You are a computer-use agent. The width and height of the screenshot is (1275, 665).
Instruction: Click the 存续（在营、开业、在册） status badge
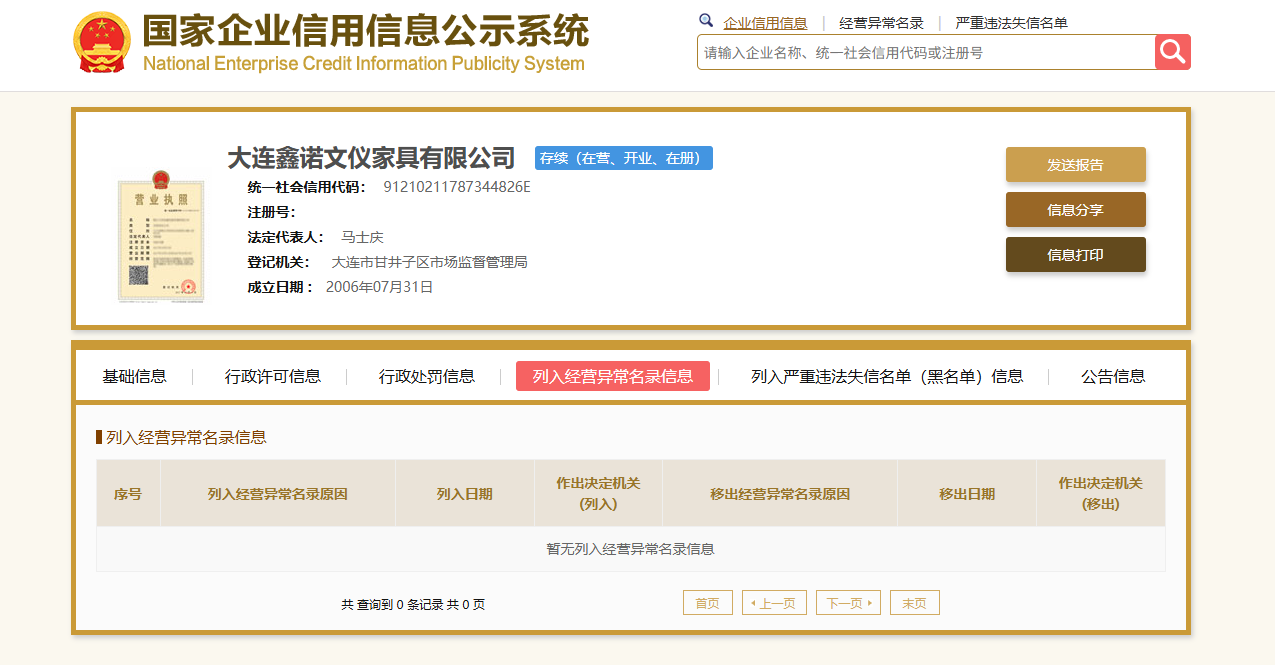tap(624, 158)
